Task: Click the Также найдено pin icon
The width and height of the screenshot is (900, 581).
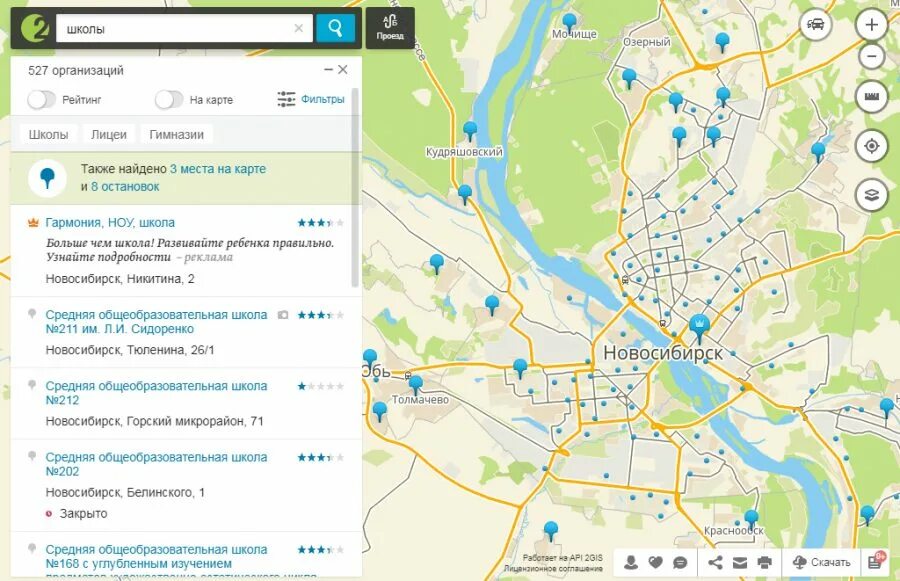Action: [48, 178]
